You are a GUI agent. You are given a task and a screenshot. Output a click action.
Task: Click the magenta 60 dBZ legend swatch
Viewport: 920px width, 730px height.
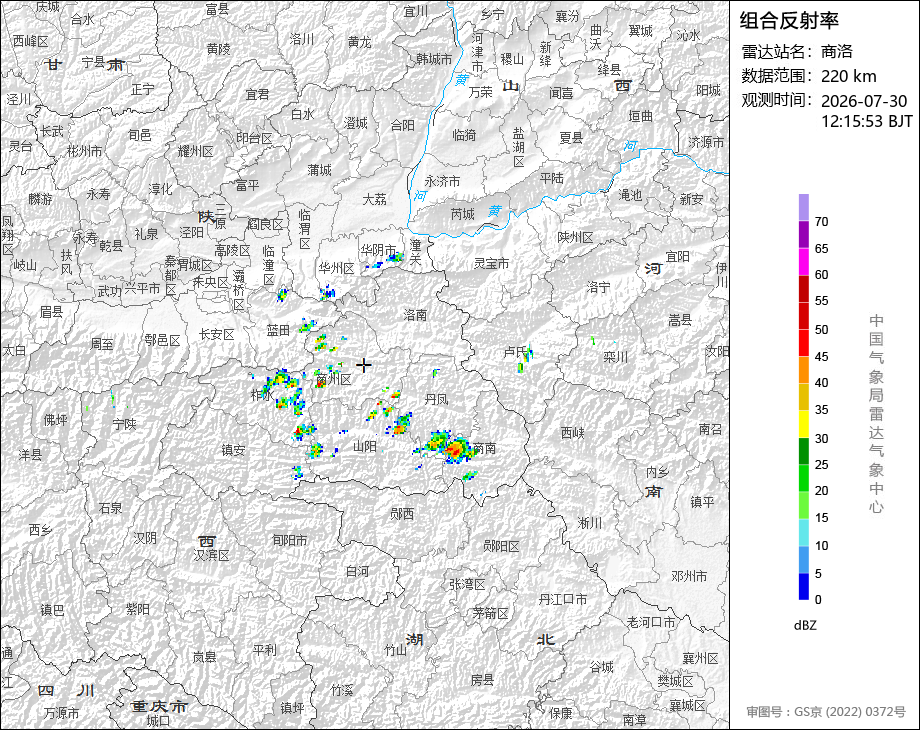tap(804, 262)
